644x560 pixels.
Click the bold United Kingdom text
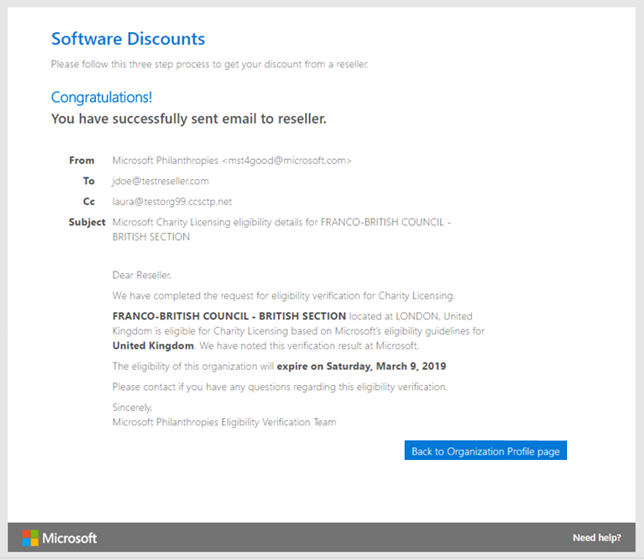coord(150,344)
